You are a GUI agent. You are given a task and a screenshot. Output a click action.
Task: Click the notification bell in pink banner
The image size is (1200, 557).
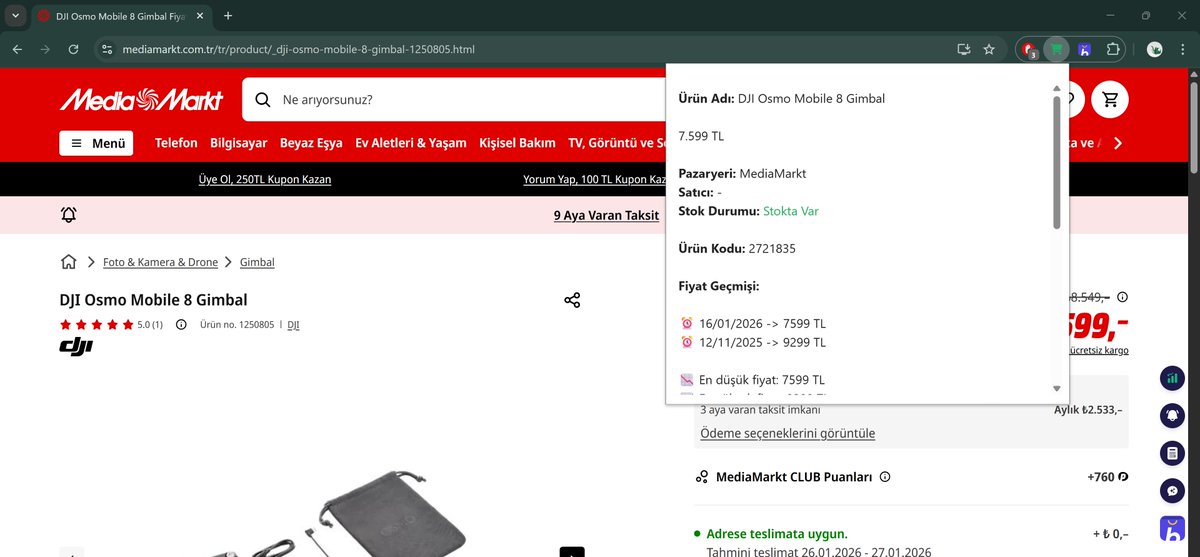(x=68, y=215)
